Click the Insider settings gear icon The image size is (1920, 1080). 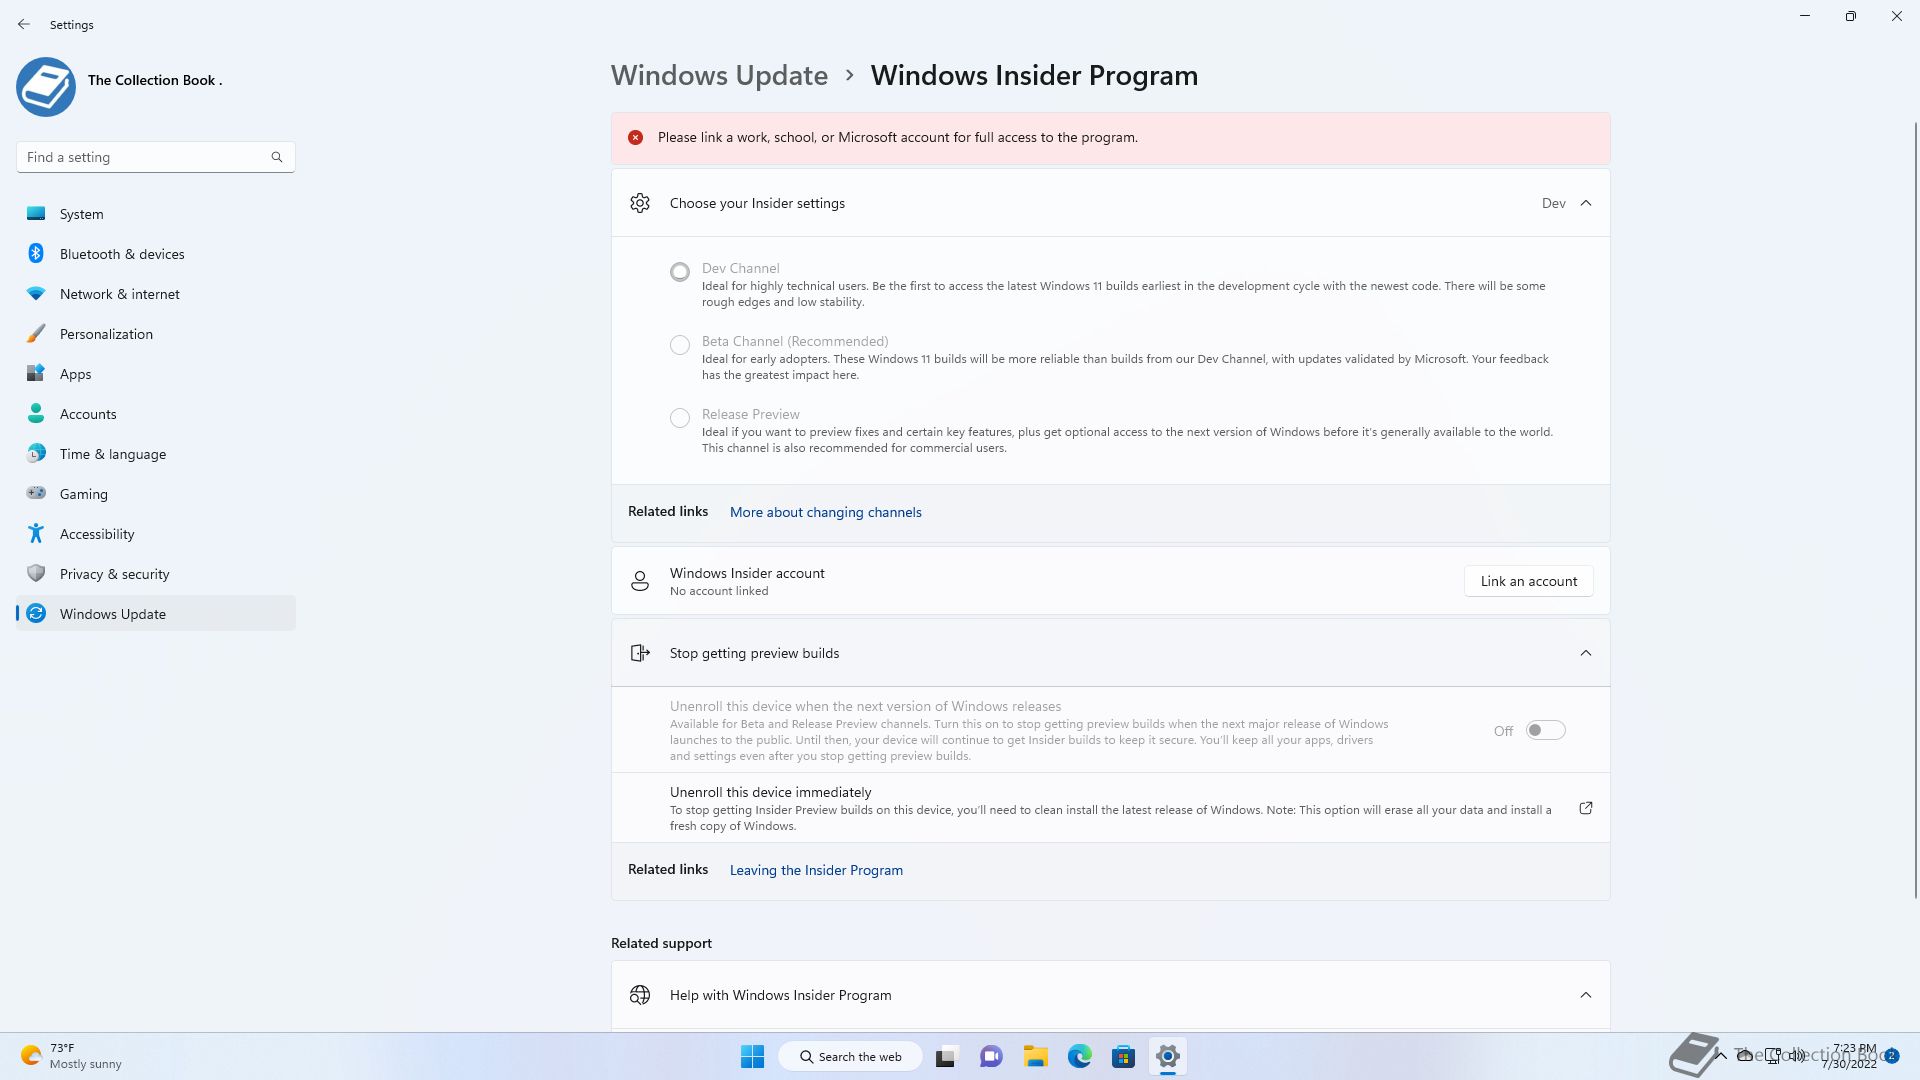[640, 203]
